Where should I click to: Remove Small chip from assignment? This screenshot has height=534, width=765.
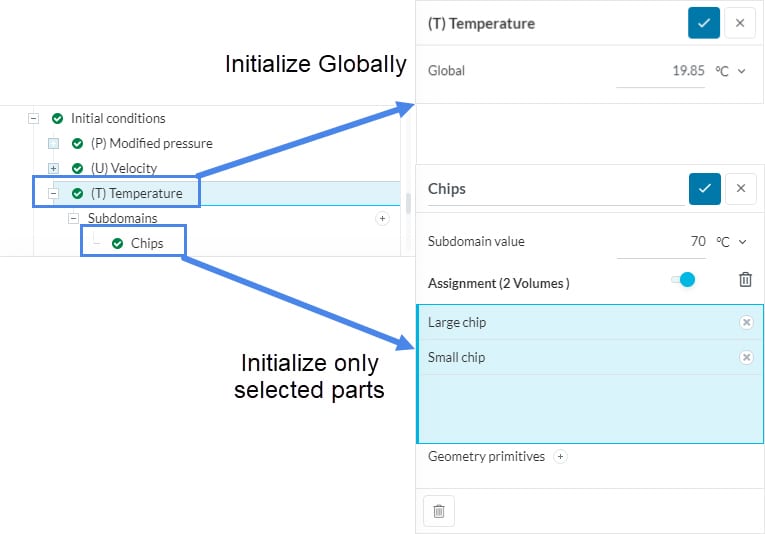746,357
